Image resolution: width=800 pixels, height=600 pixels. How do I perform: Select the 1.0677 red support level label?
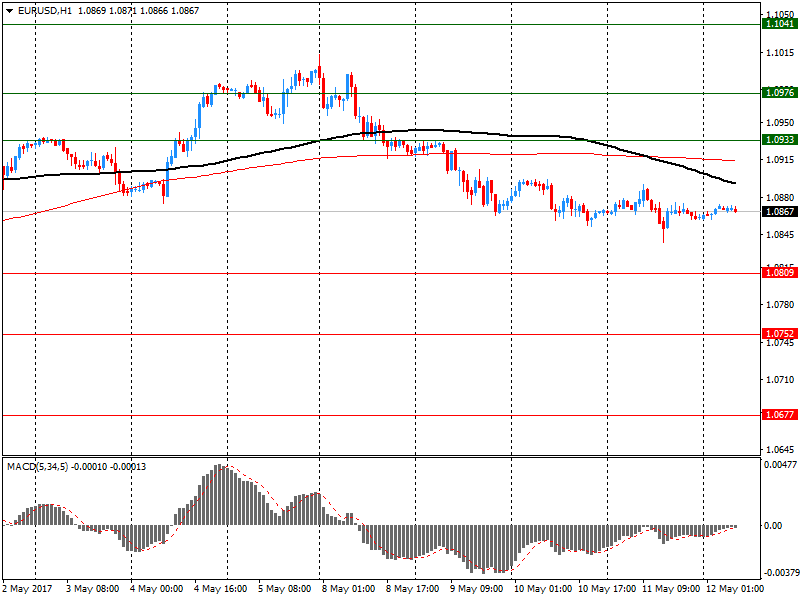tap(780, 415)
